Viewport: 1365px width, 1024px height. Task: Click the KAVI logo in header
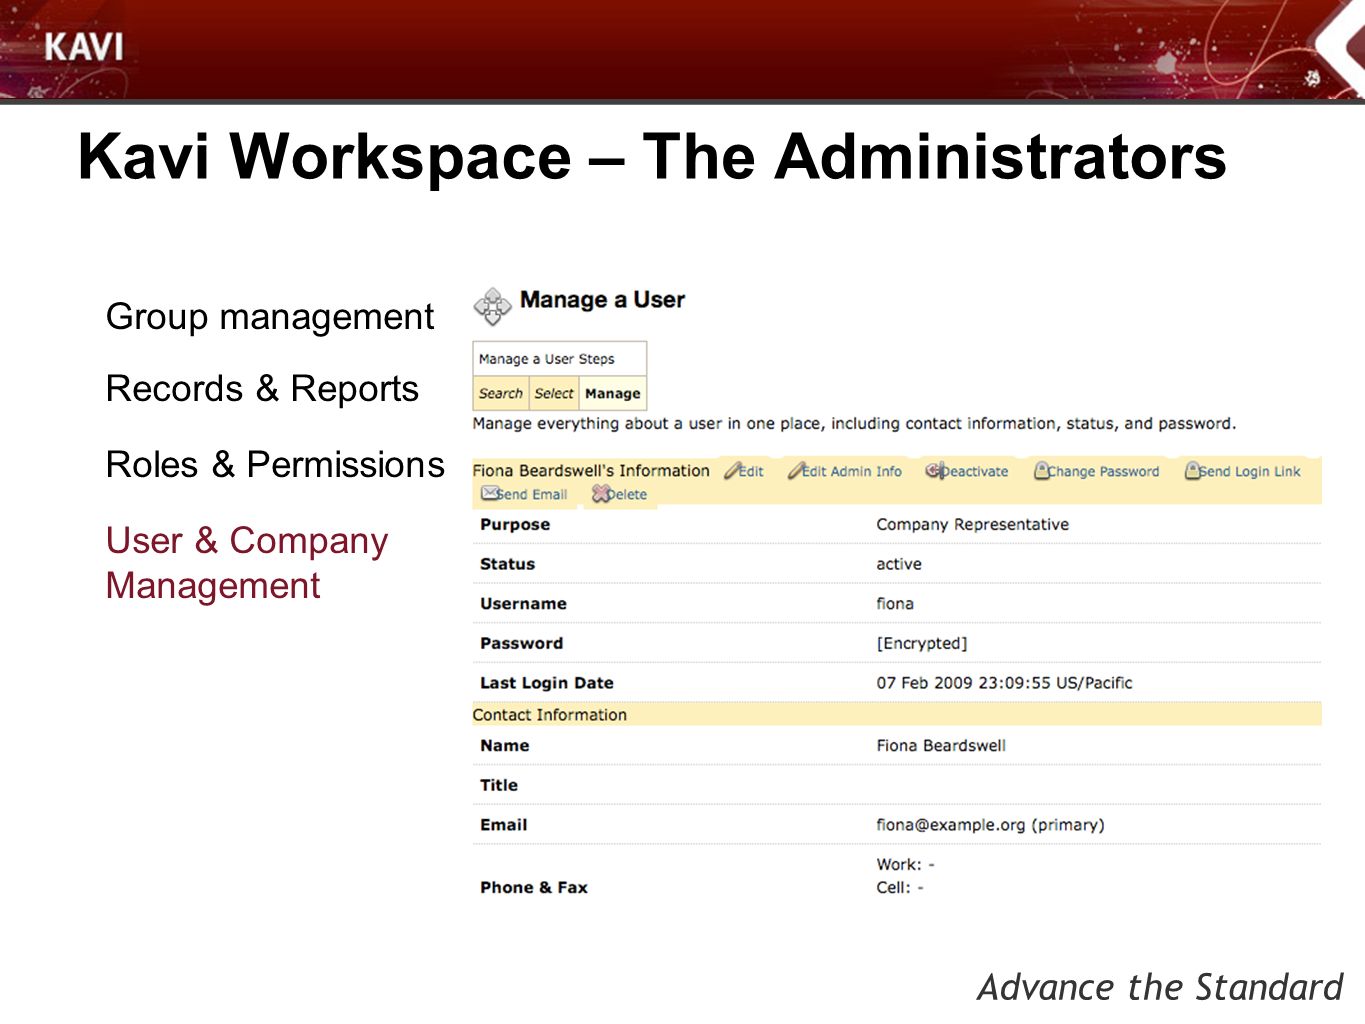(x=84, y=47)
